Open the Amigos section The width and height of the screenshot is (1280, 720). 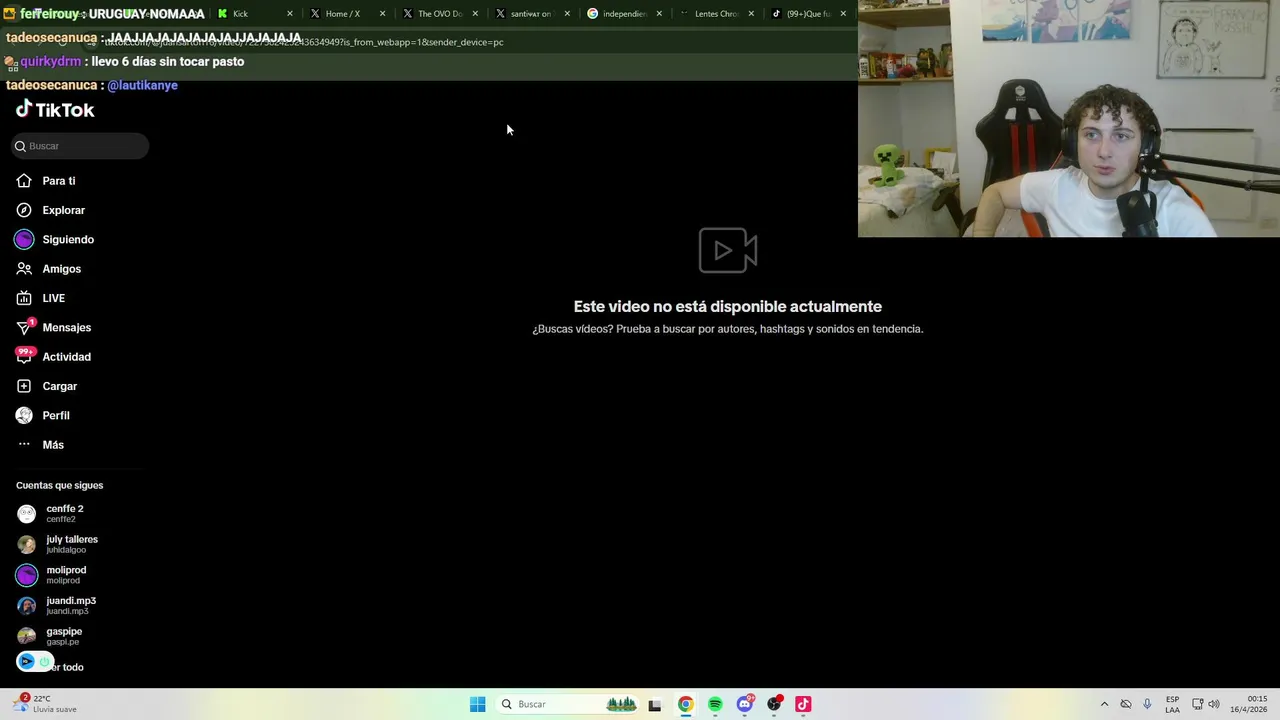click(x=49, y=269)
